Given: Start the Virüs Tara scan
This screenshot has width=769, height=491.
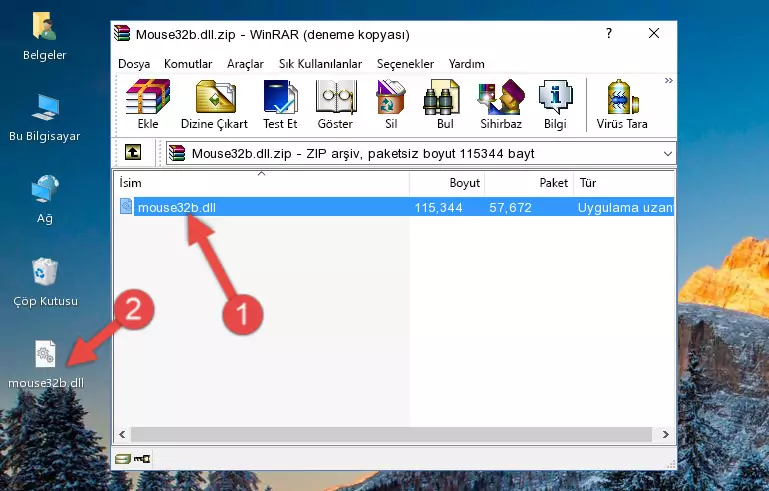Looking at the screenshot, I should 622,104.
